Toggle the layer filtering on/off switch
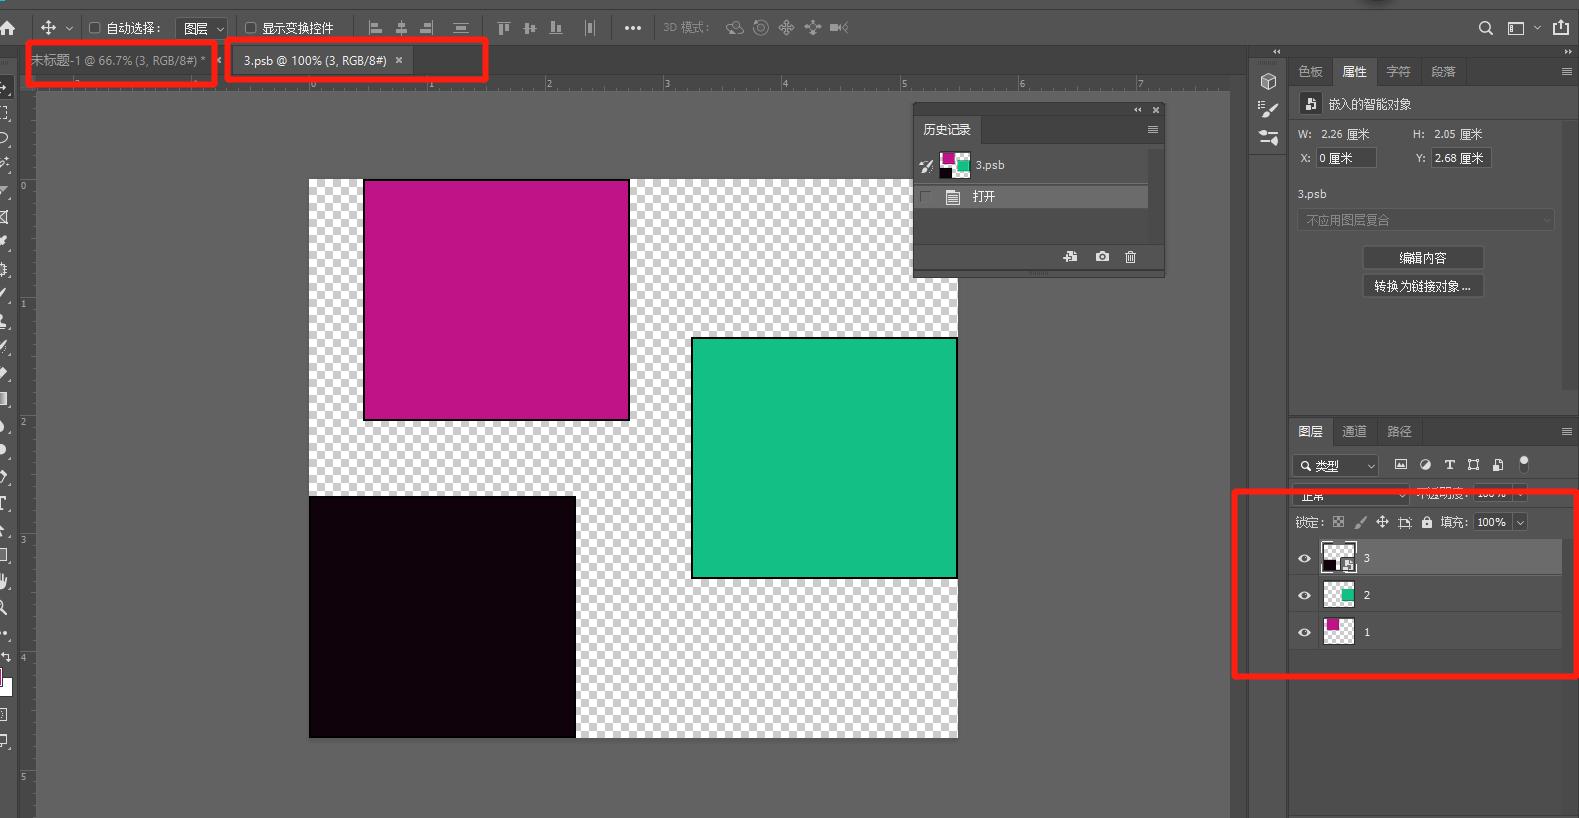1579x818 pixels. click(x=1524, y=464)
